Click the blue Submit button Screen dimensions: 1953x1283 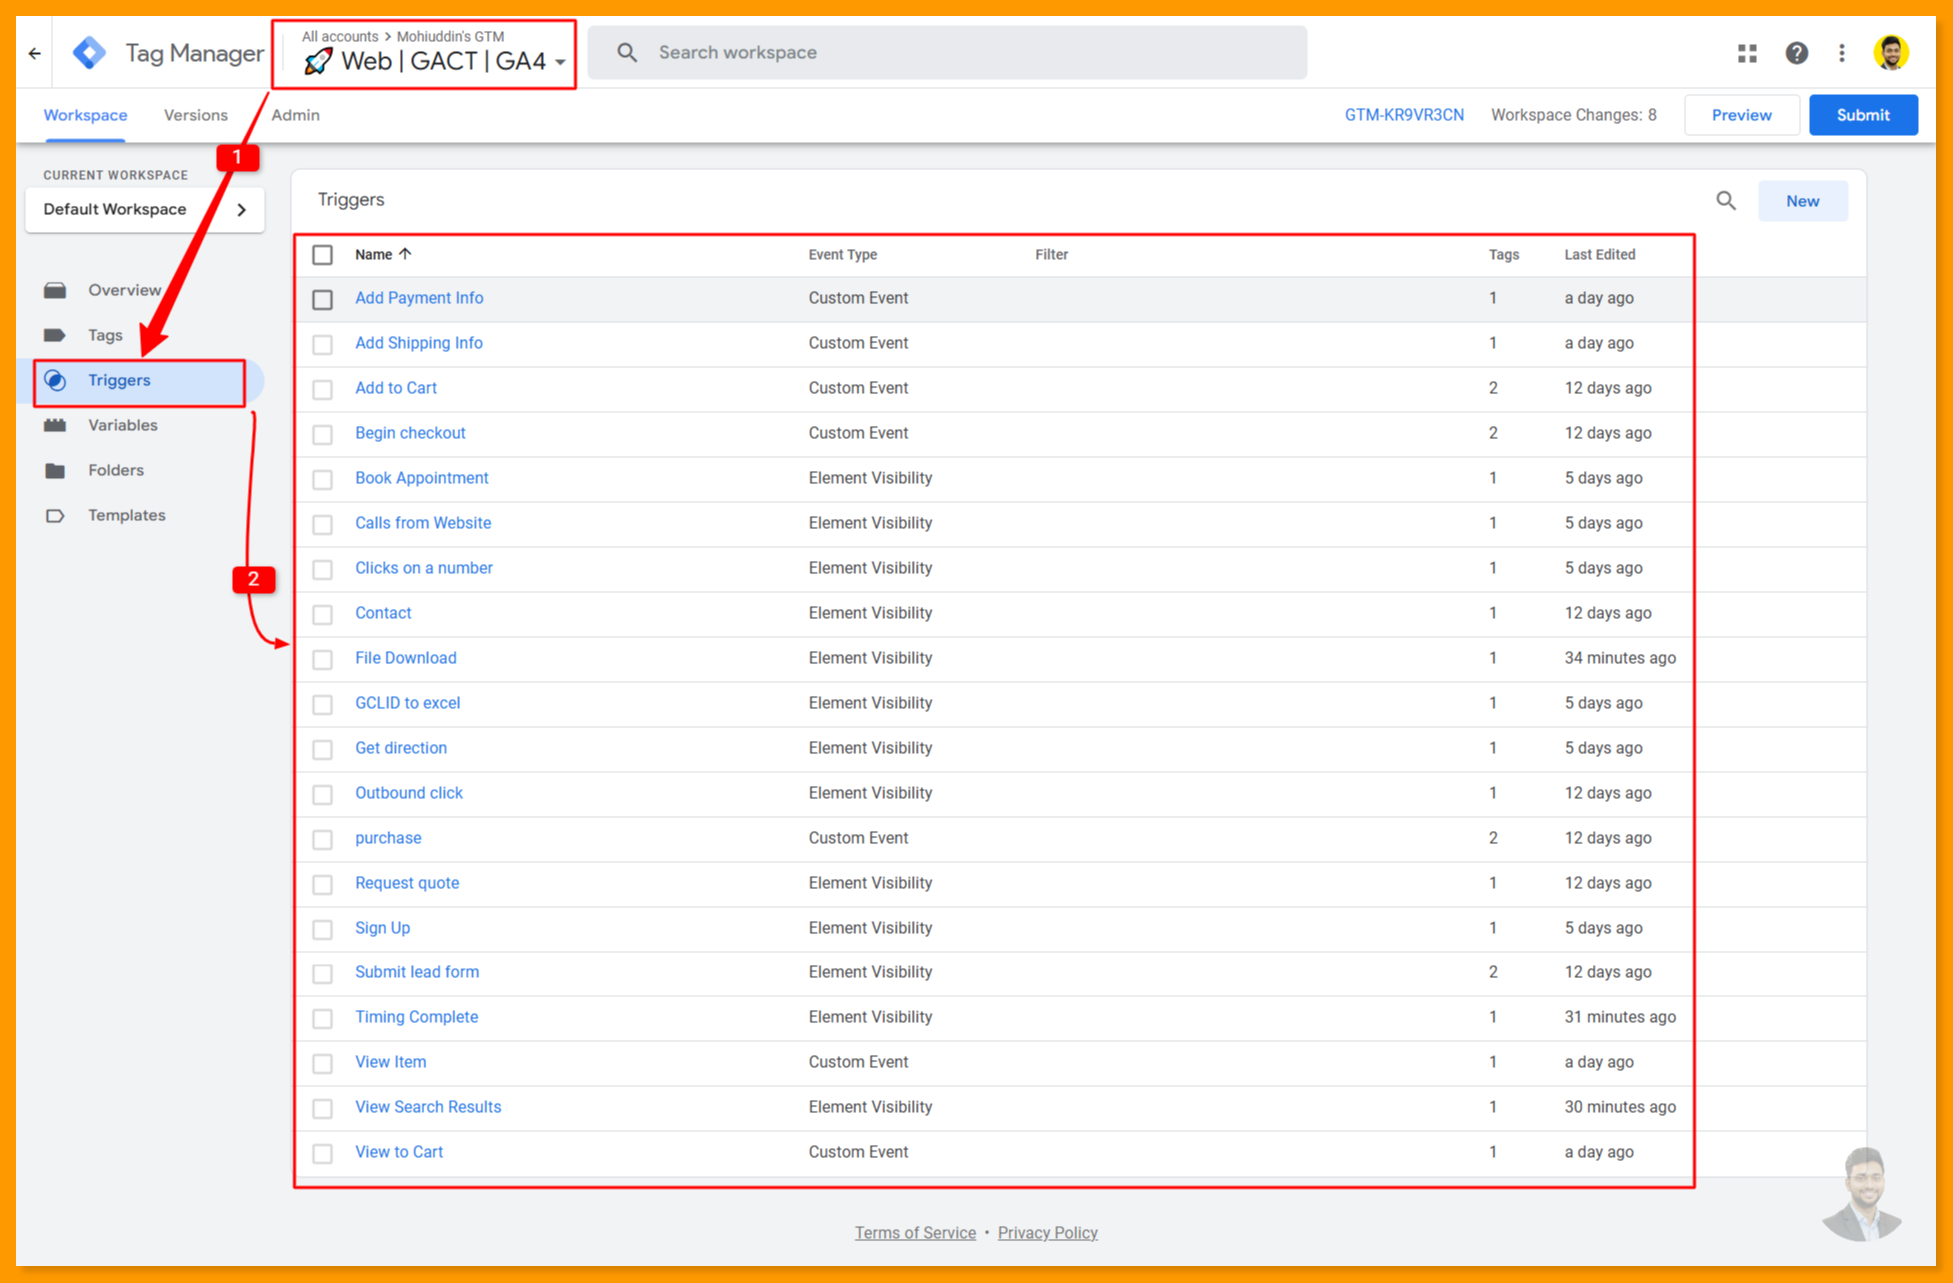coord(1862,115)
